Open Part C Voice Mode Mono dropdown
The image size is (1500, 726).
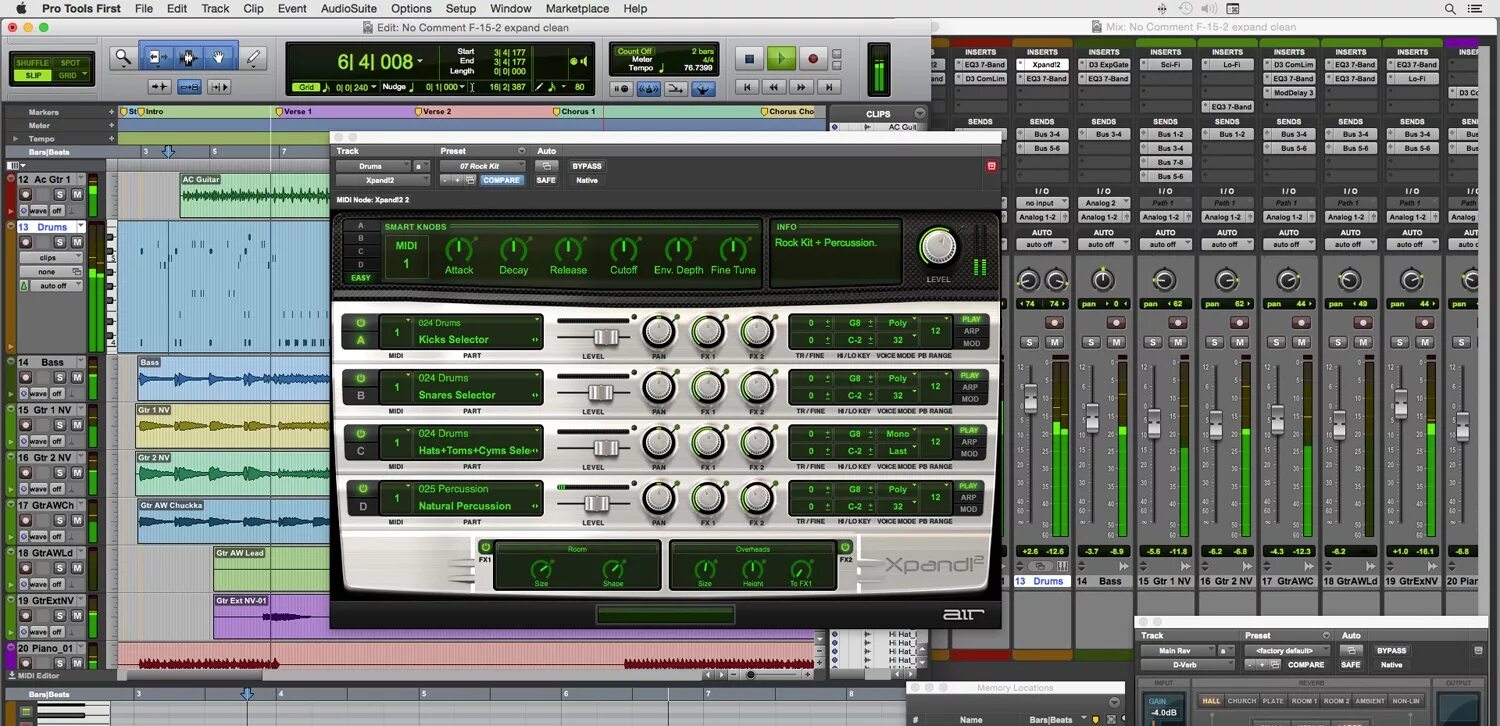pos(898,434)
